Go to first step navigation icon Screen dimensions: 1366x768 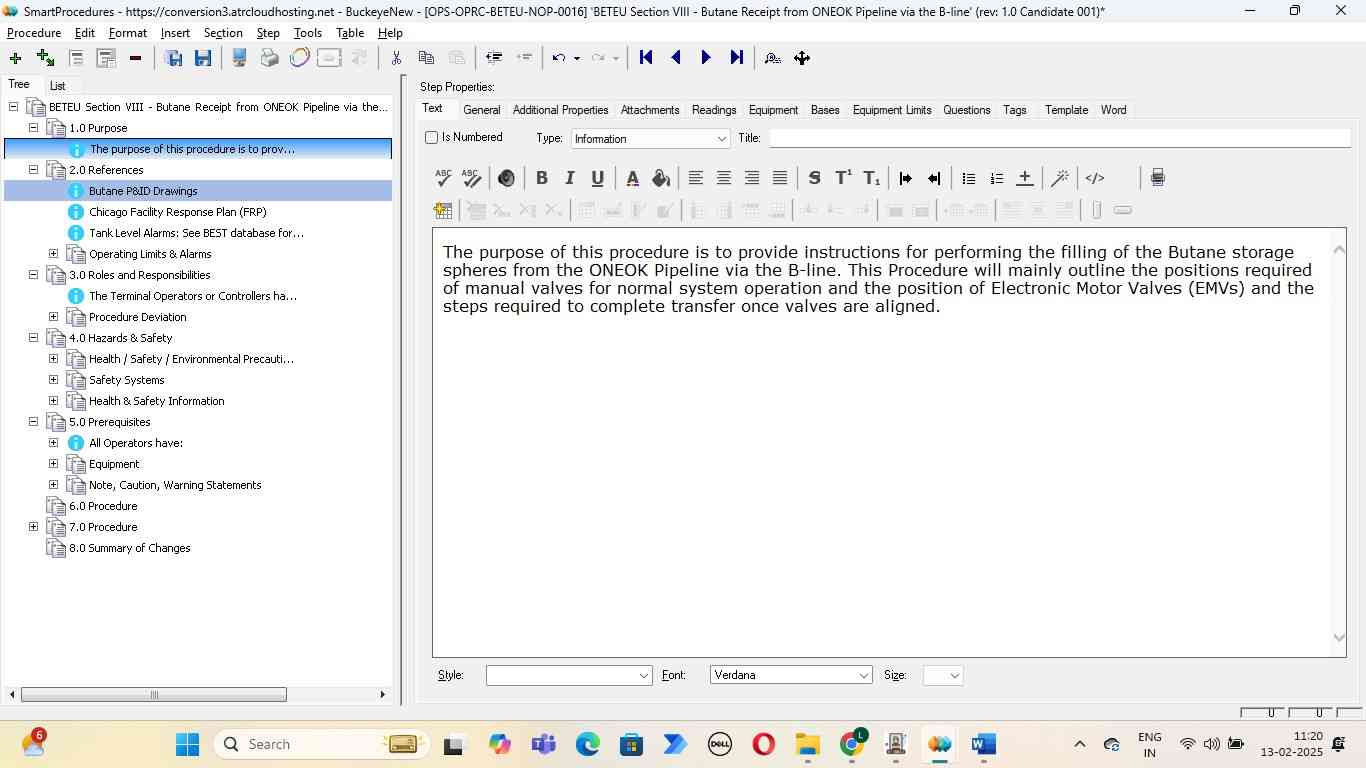(646, 58)
